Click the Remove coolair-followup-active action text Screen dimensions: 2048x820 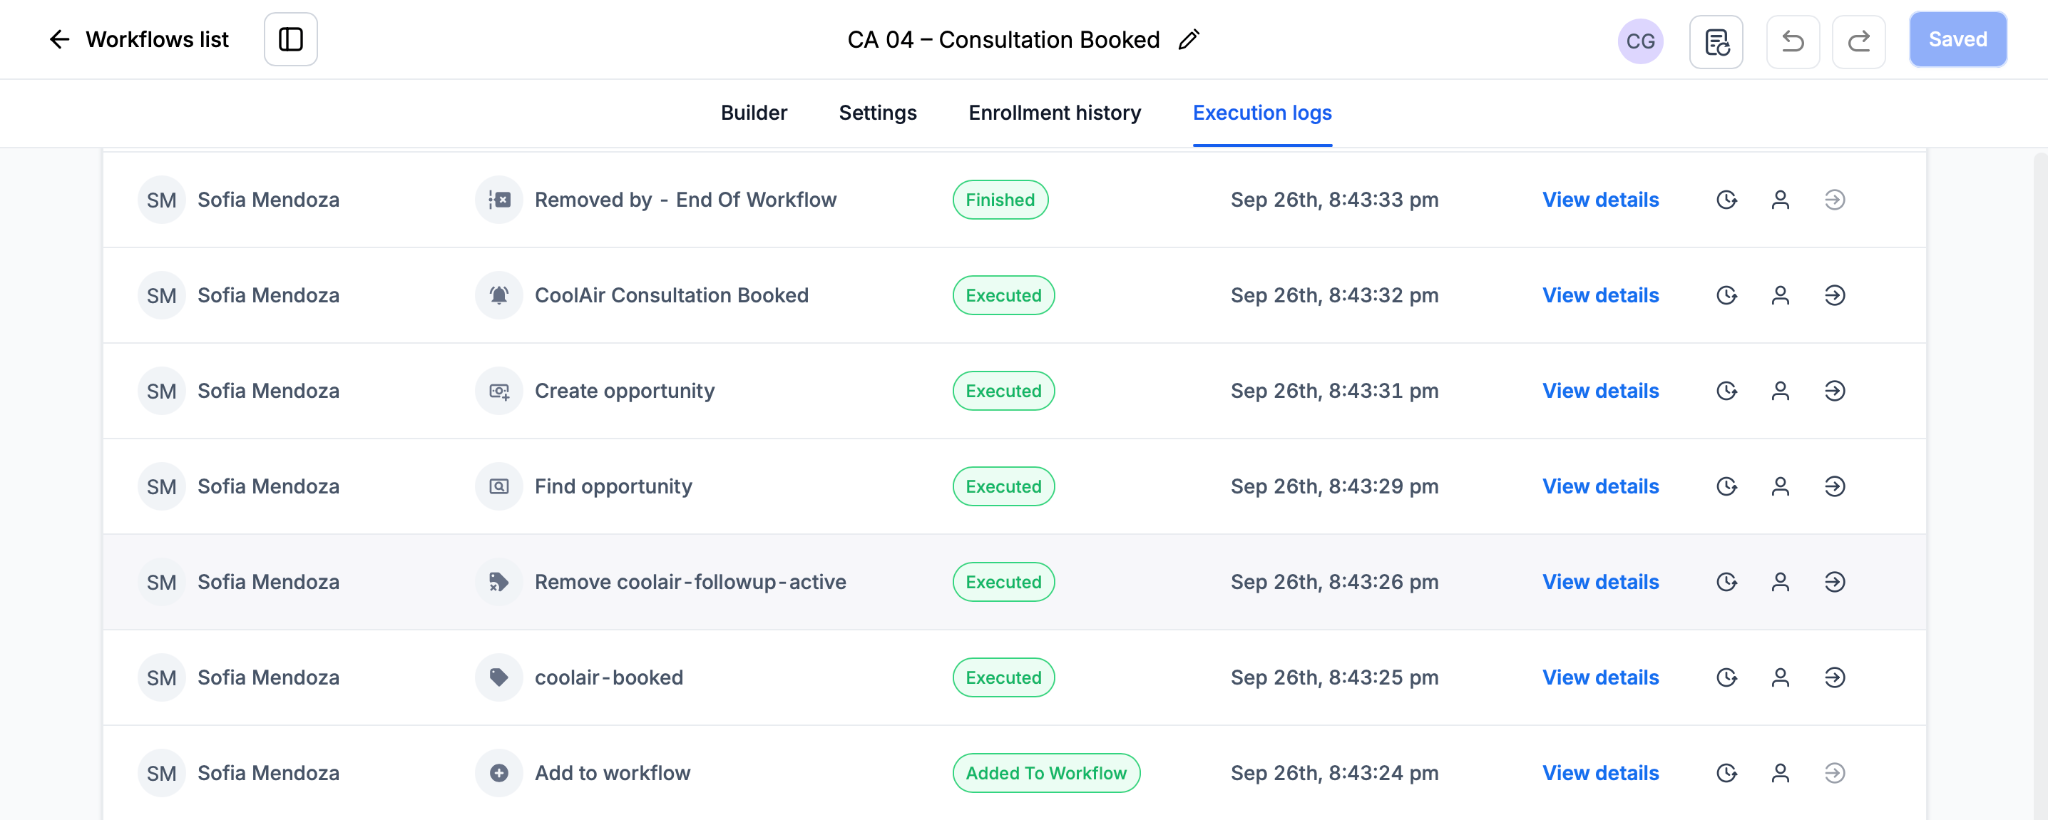coord(690,582)
